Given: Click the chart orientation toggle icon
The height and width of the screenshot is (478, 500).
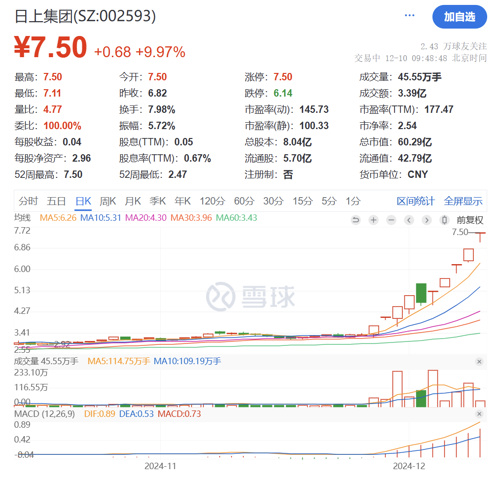Looking at the screenshot, I should pos(444,220).
